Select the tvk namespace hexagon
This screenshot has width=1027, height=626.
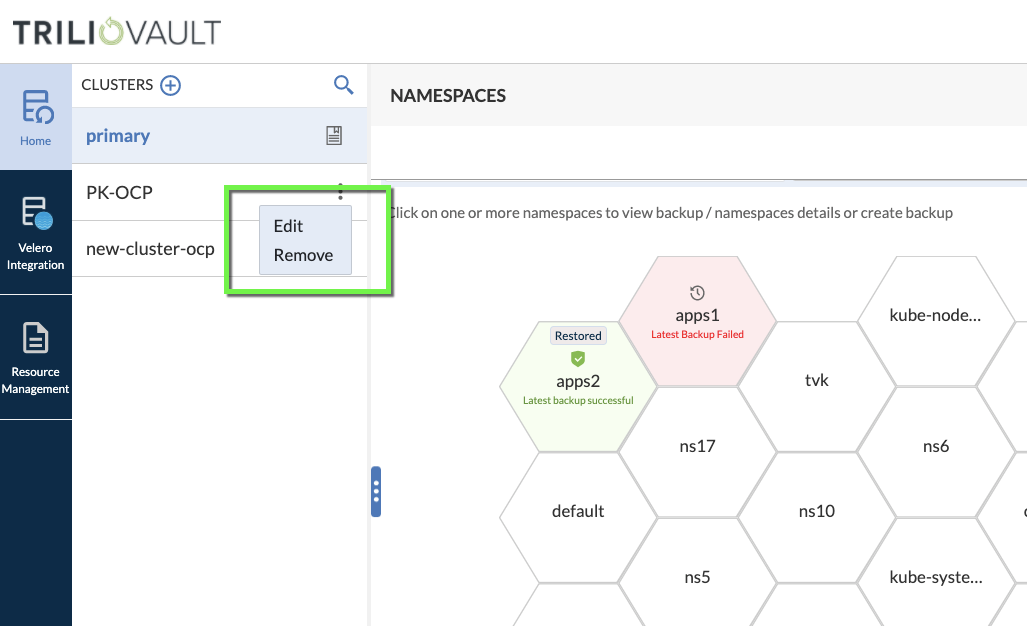point(817,380)
